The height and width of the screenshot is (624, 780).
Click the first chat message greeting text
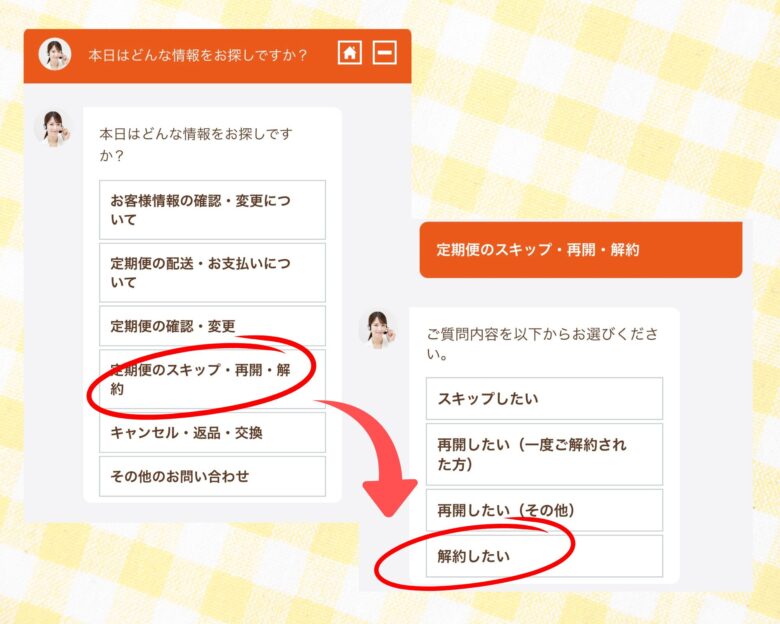[196, 144]
